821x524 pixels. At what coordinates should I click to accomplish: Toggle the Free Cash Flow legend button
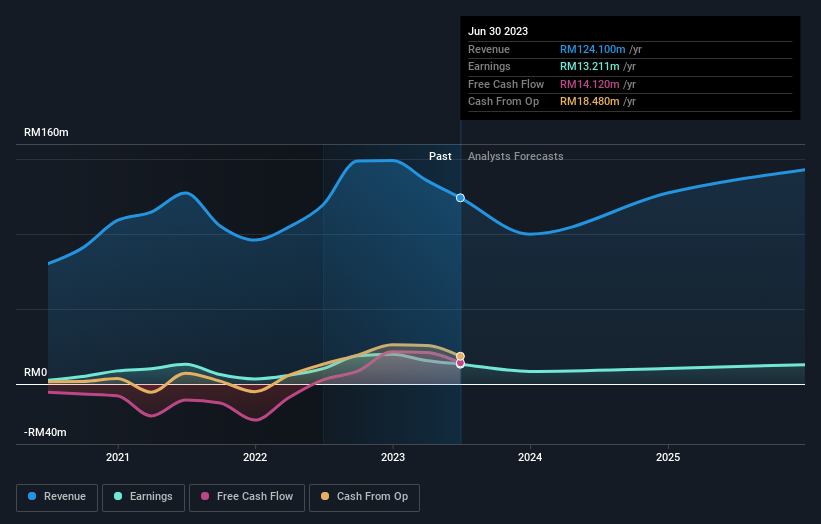pos(247,497)
